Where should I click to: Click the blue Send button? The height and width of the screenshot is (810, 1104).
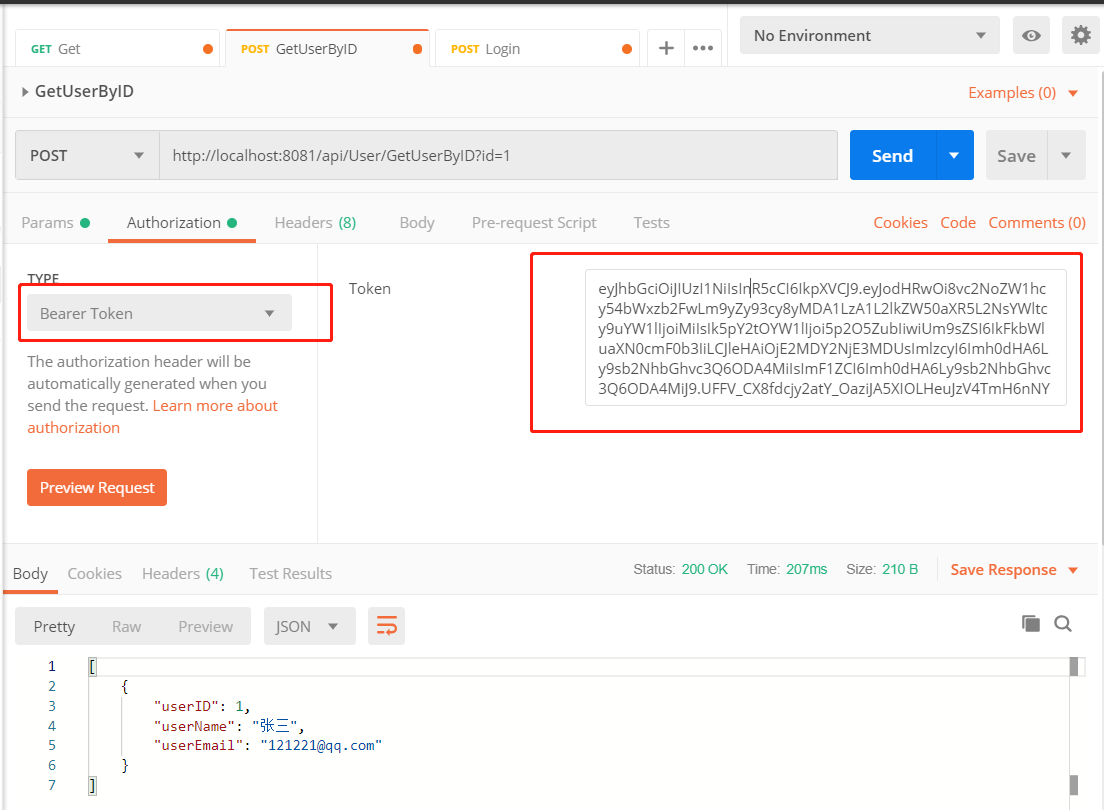click(893, 155)
